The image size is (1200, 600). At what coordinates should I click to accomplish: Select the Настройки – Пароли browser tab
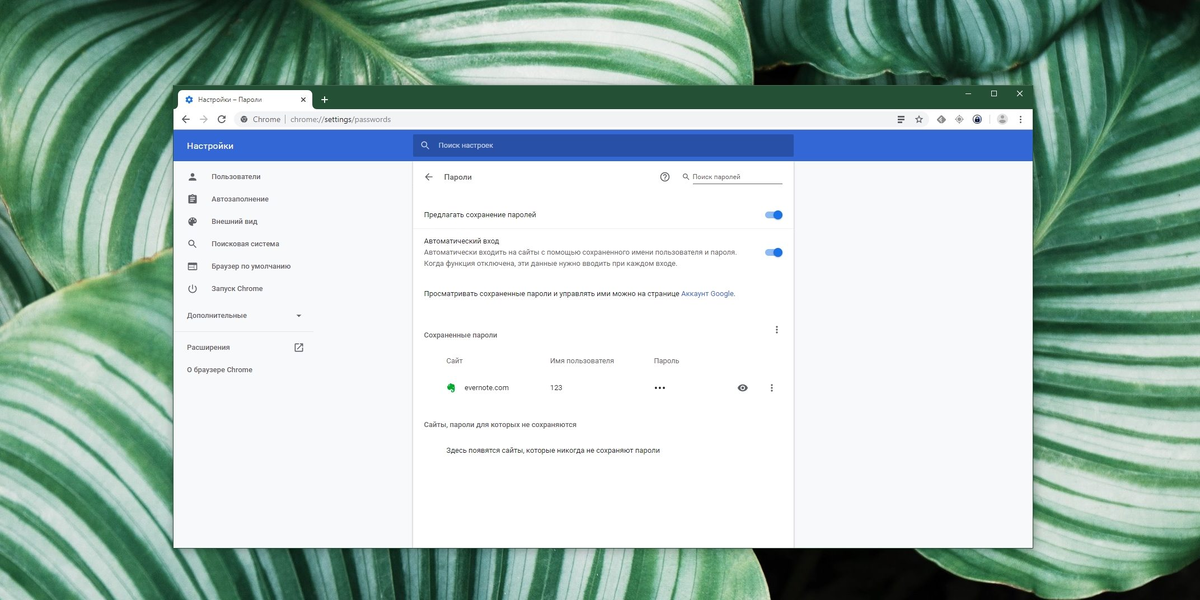click(x=245, y=100)
